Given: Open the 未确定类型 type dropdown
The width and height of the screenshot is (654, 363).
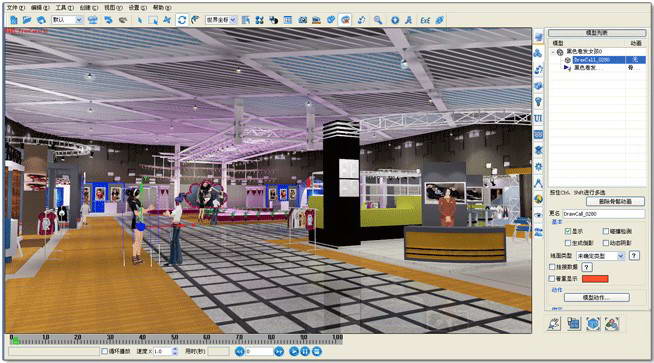Looking at the screenshot, I should click(x=600, y=256).
